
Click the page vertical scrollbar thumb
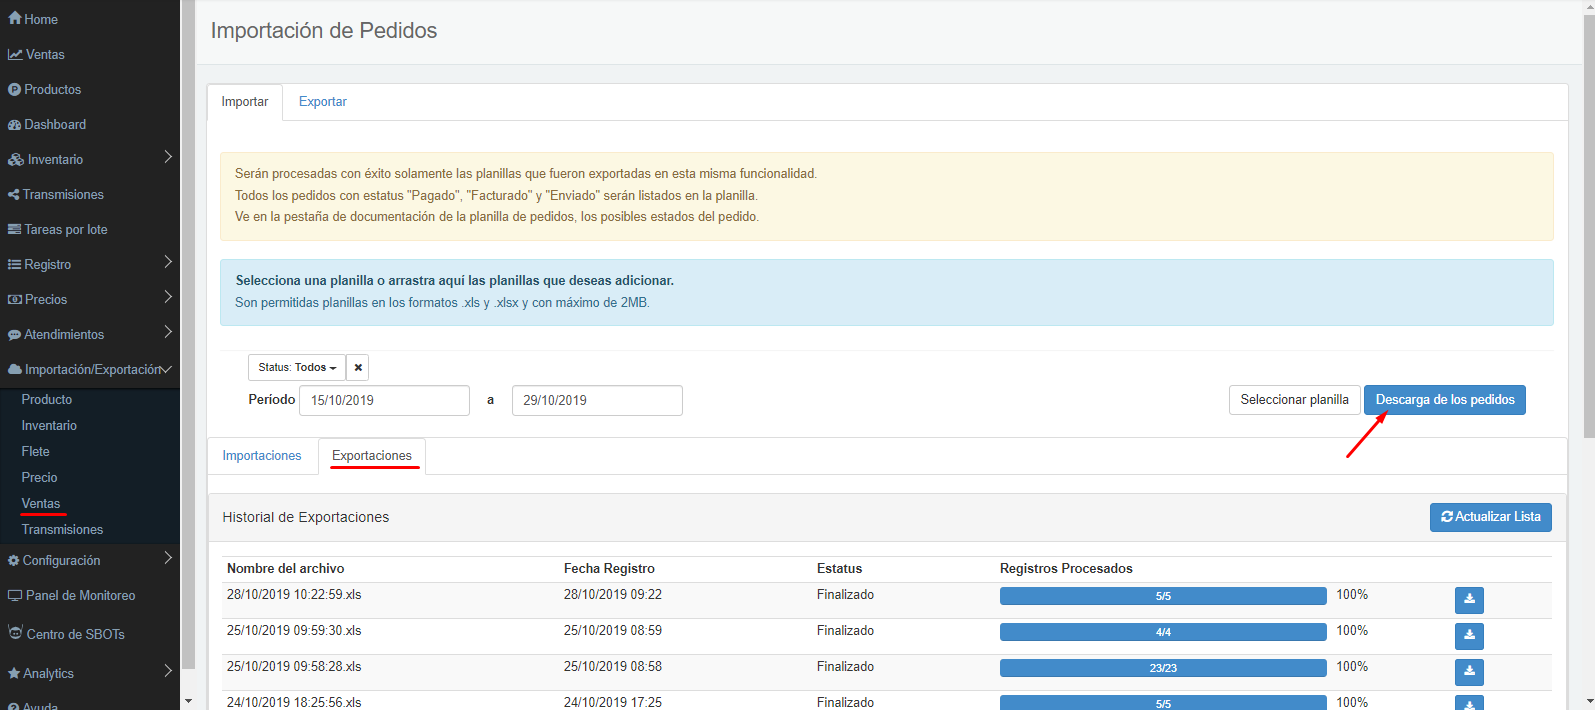point(1588,225)
